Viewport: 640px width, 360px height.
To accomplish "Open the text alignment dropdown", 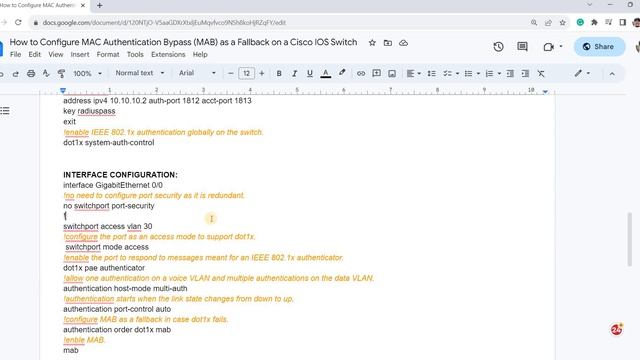I will tap(413, 73).
